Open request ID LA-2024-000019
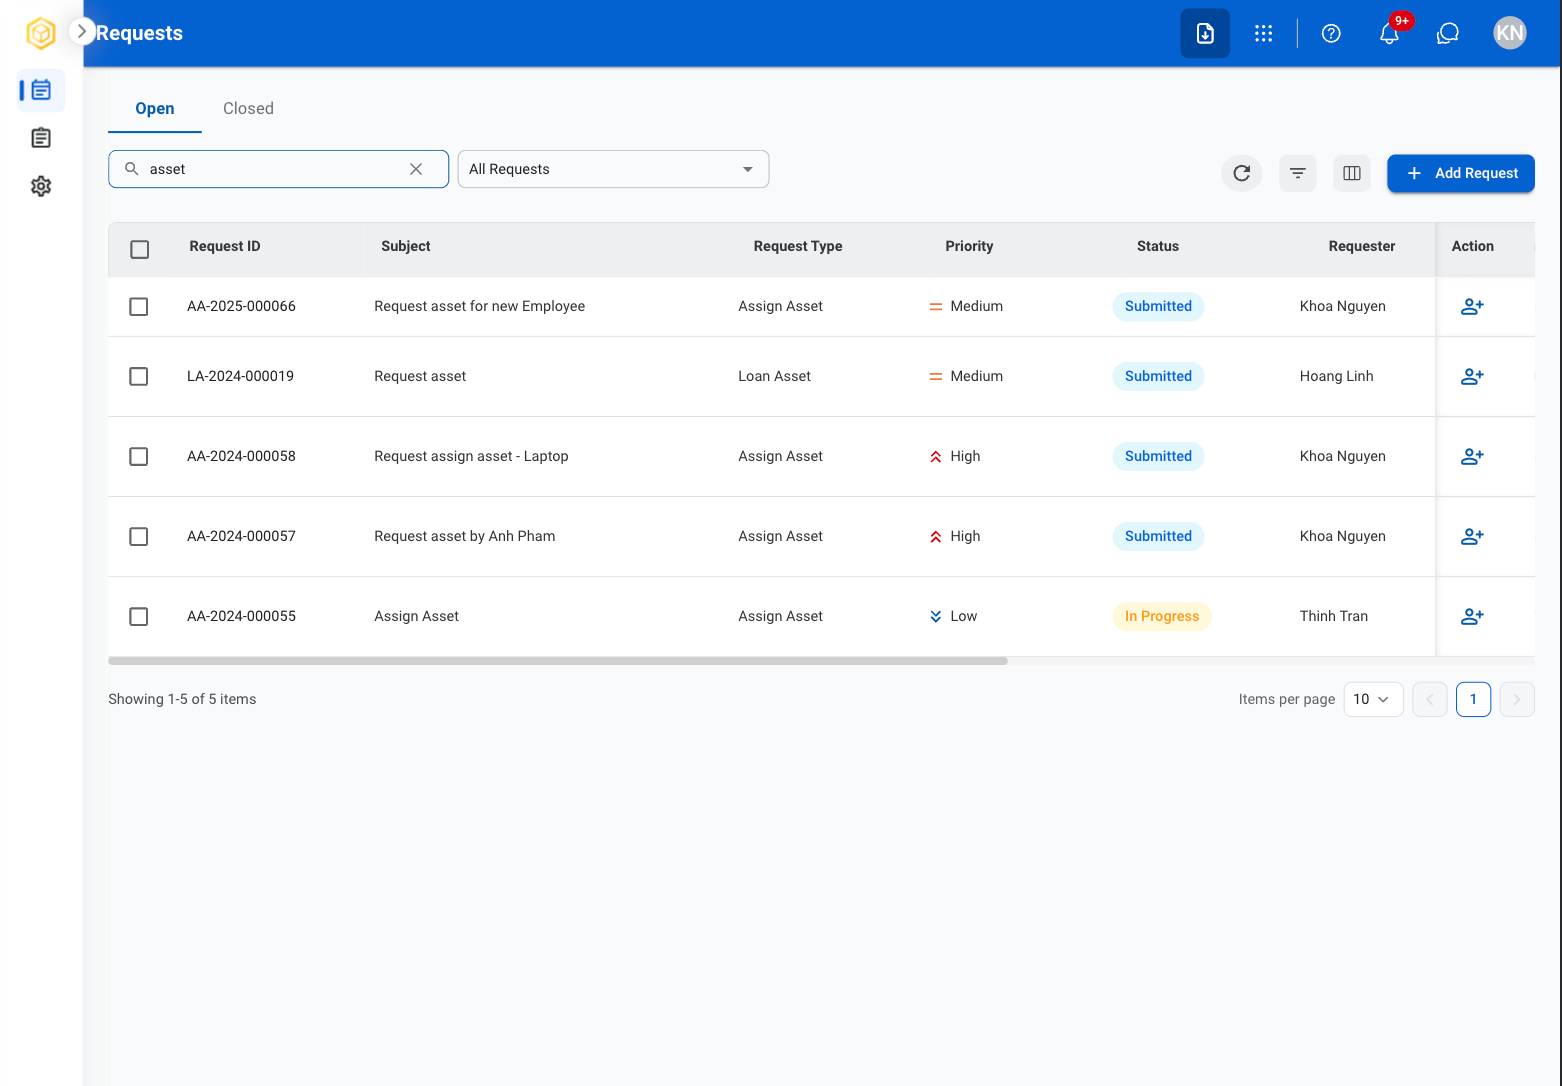This screenshot has width=1562, height=1086. click(x=241, y=376)
